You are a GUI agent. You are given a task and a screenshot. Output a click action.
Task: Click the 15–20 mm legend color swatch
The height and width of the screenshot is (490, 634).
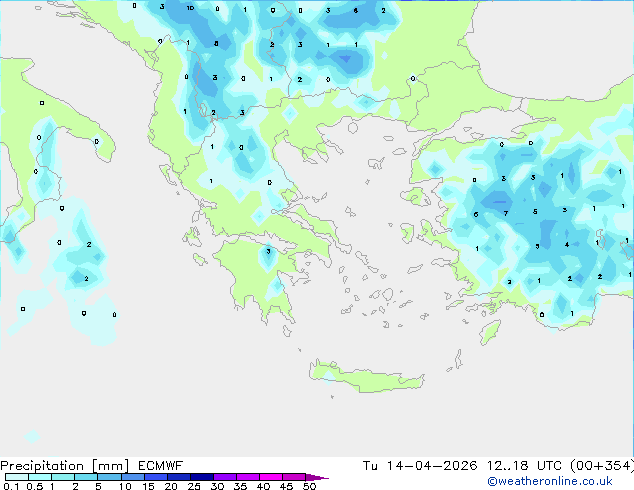click(155, 477)
